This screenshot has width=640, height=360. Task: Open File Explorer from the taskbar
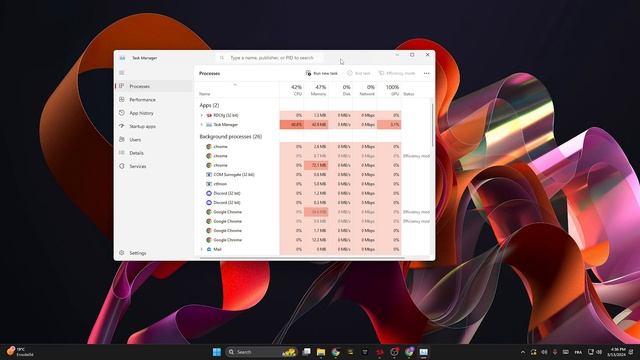click(x=321, y=352)
